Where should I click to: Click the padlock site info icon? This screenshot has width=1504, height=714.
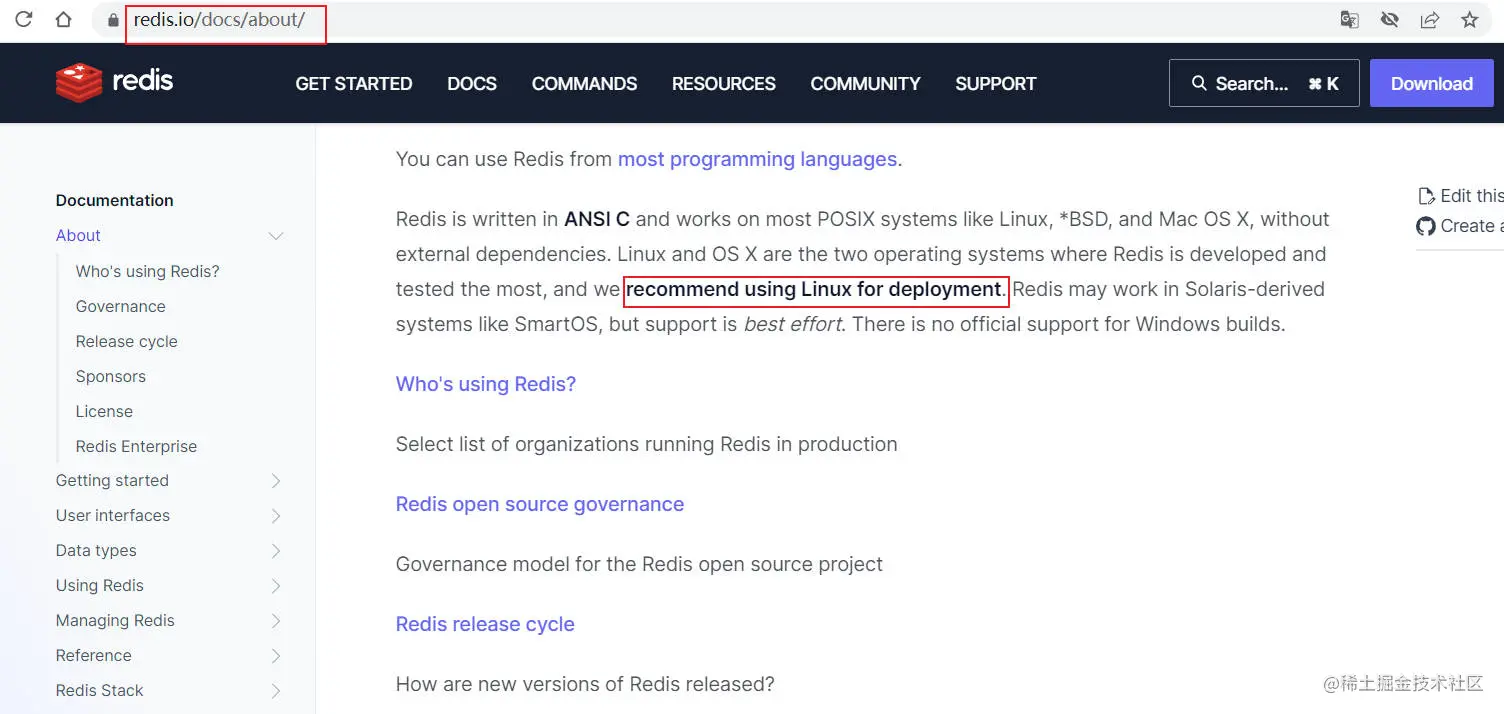click(x=113, y=20)
